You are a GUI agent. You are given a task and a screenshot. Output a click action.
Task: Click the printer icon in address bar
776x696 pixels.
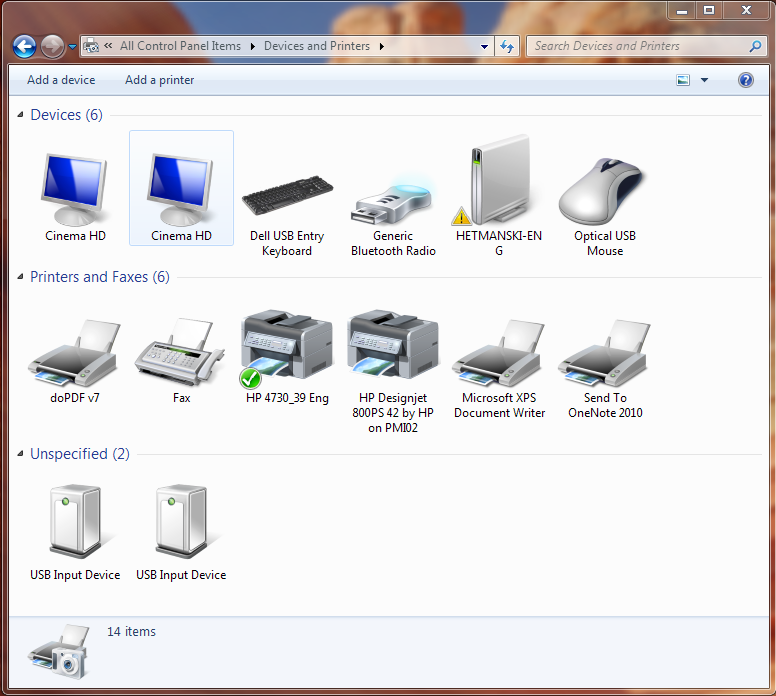(91, 46)
